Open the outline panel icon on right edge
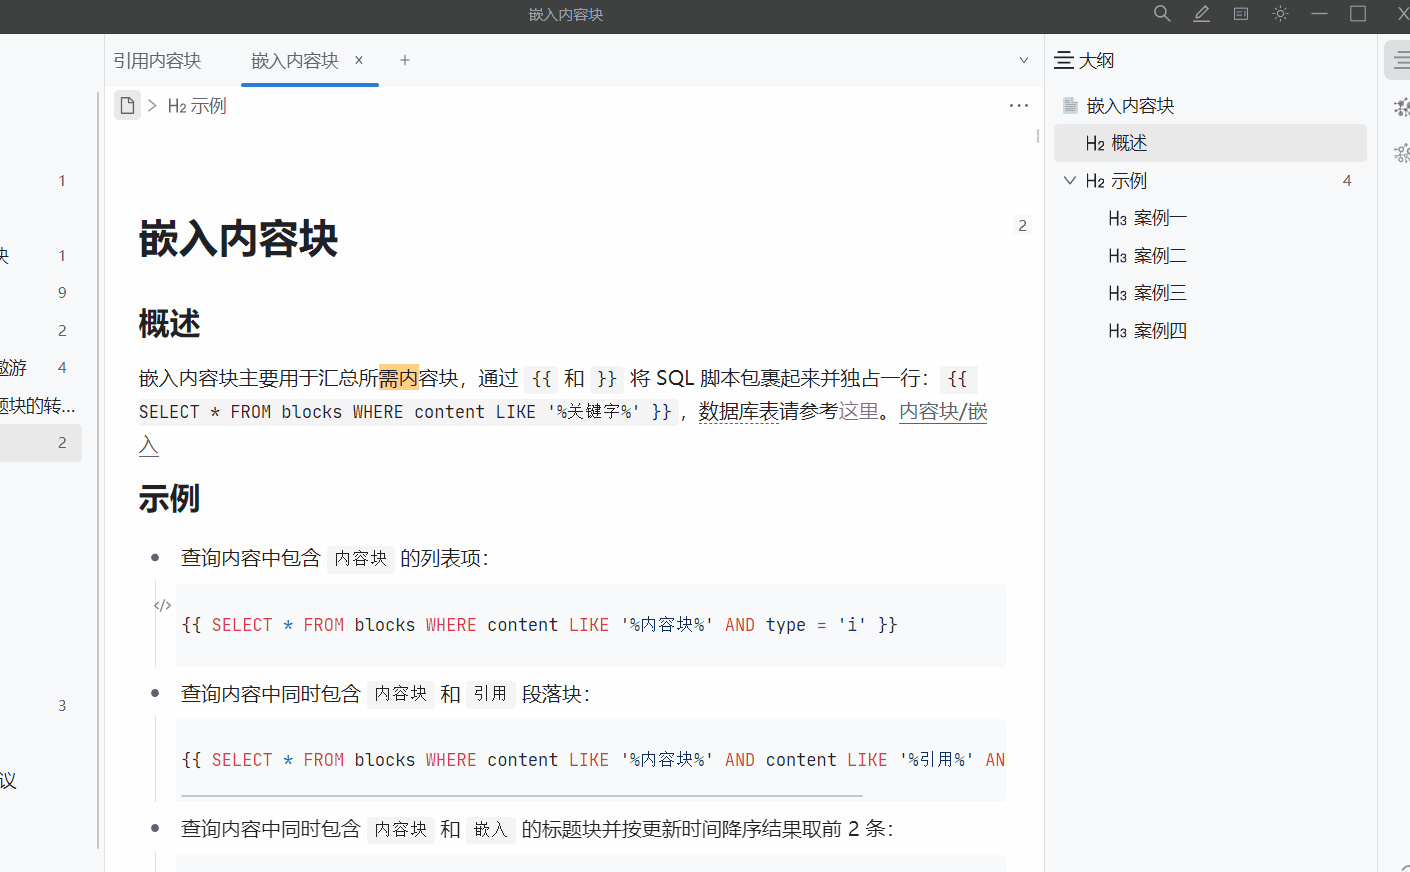1410x872 pixels. pyautogui.click(x=1397, y=59)
